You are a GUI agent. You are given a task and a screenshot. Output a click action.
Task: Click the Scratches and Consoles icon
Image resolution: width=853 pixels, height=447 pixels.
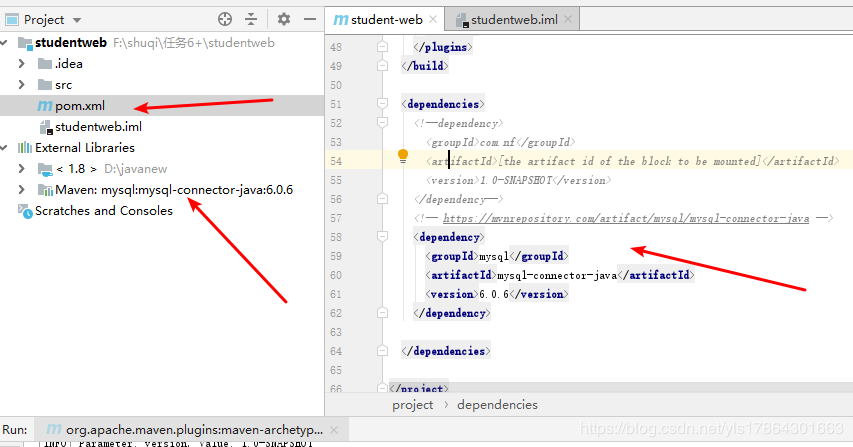click(x=25, y=211)
